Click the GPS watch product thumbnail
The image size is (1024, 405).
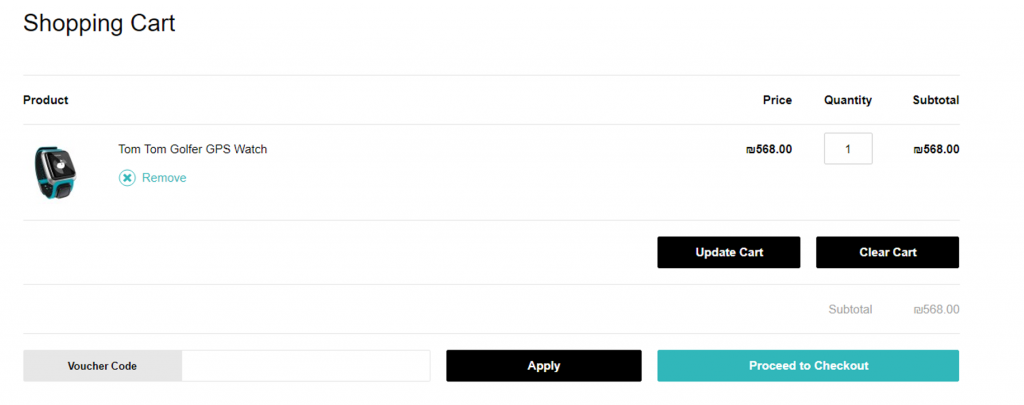click(x=55, y=172)
